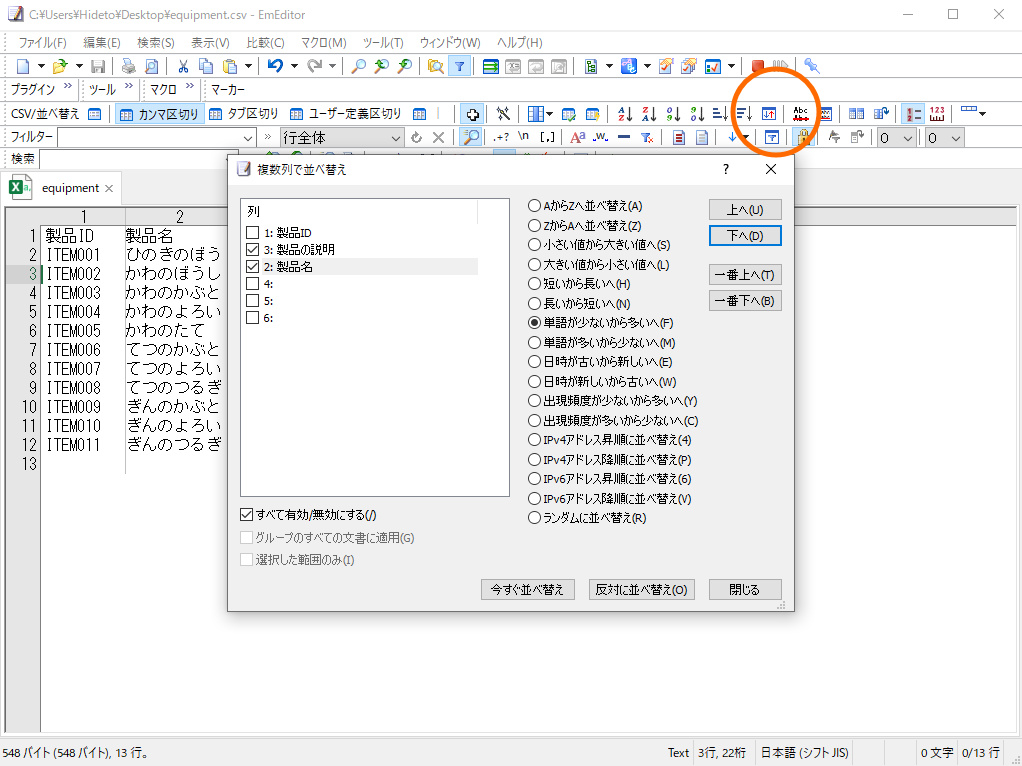1022x766 pixels.
Task: Click the padlock icon in filter bar
Action: 804,138
